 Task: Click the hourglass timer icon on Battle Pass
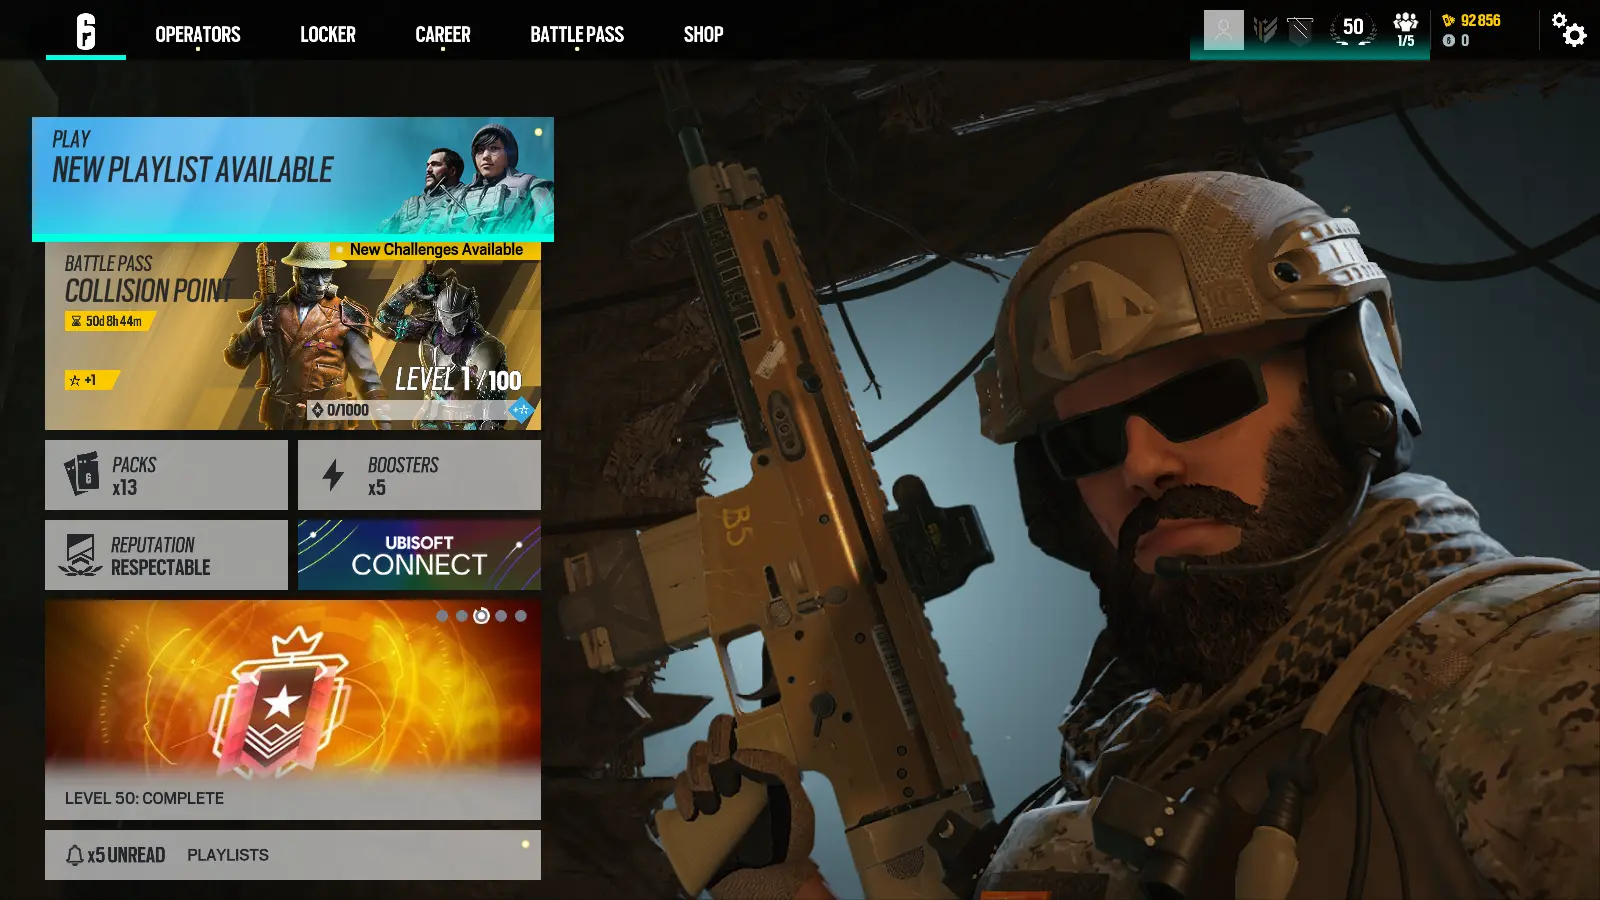tap(76, 321)
